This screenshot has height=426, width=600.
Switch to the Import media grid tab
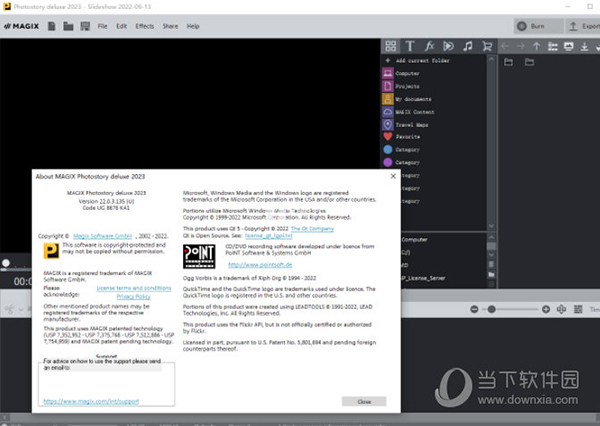pos(391,46)
